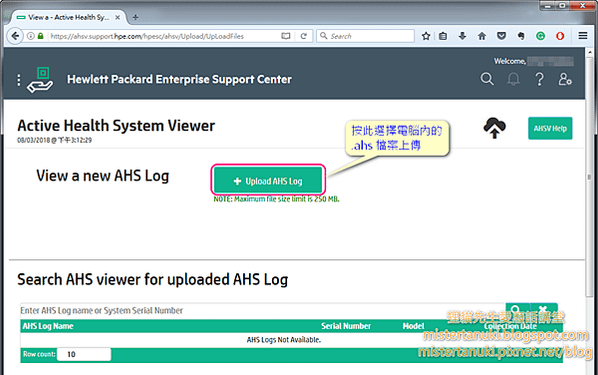
Task: Reload the page with refresh icon
Action: [304, 36]
